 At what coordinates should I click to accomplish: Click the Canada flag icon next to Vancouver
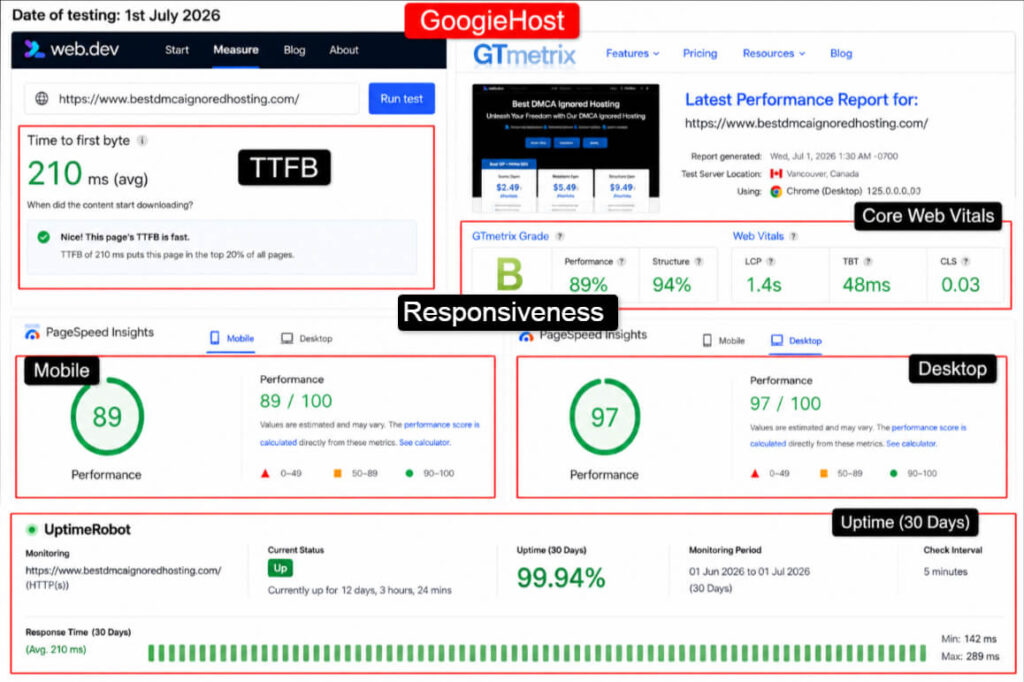[776, 174]
